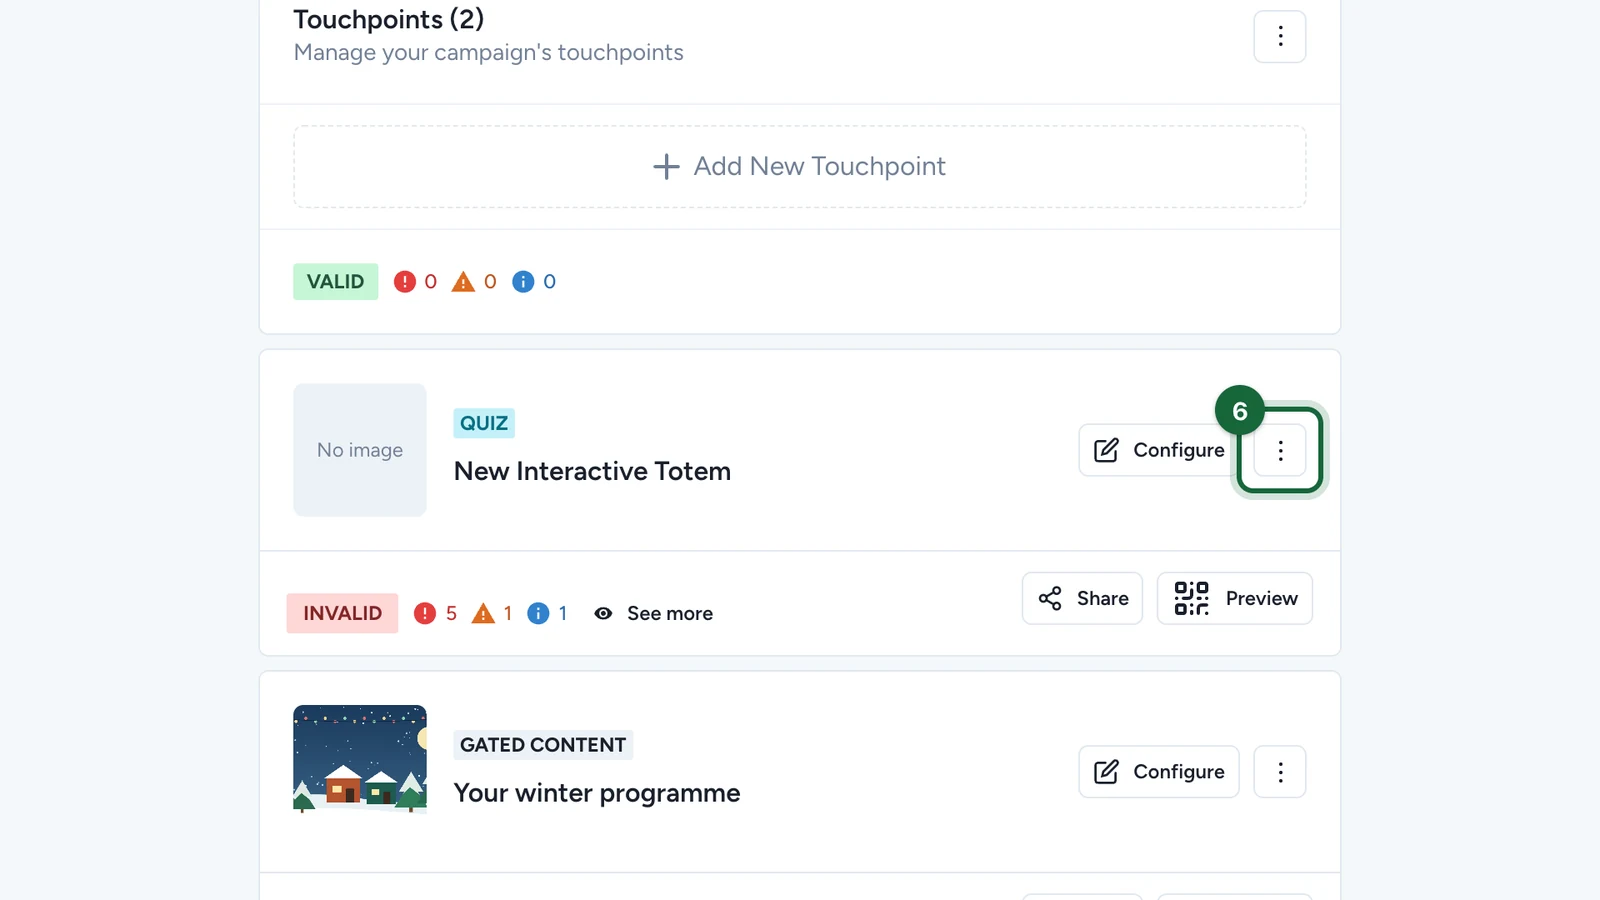This screenshot has height=900, width=1600.
Task: Click blue info icon in VALID row
Action: (x=523, y=282)
